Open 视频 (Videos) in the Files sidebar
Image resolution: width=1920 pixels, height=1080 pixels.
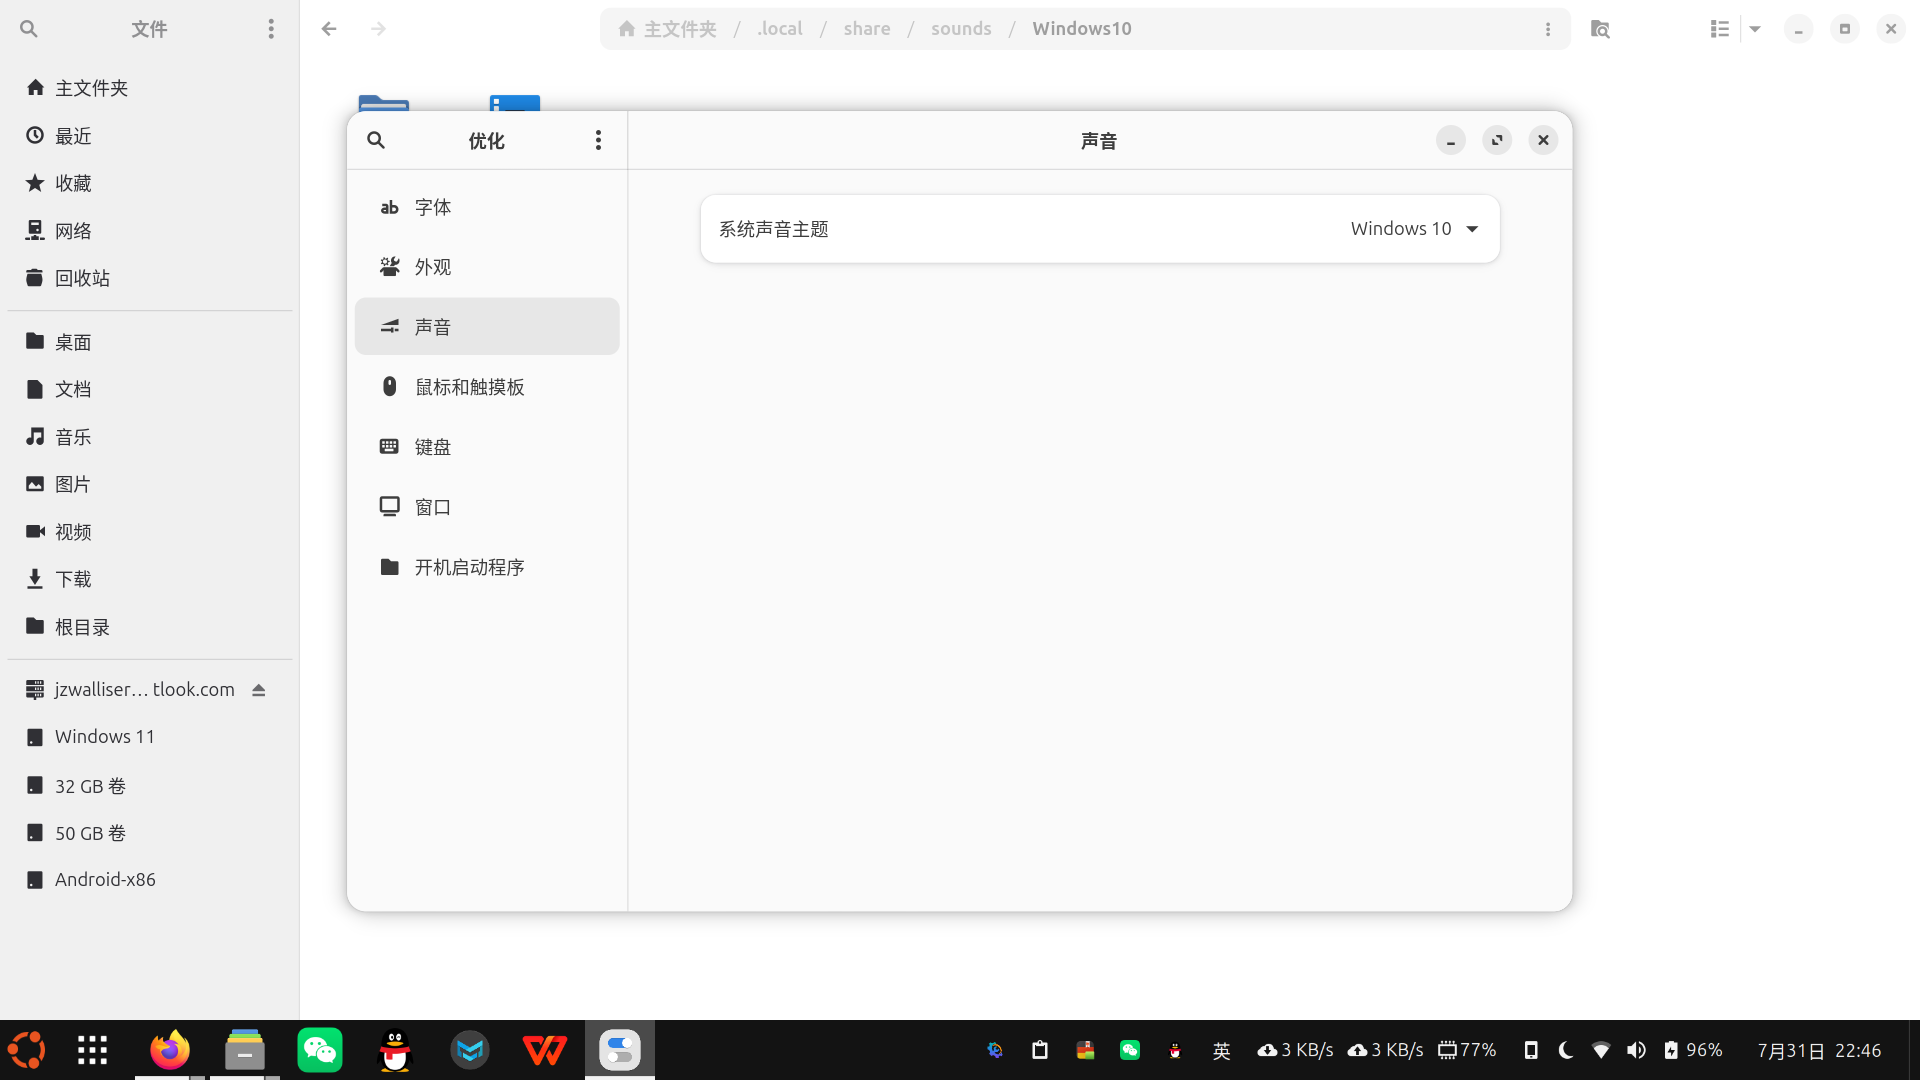[150, 532]
